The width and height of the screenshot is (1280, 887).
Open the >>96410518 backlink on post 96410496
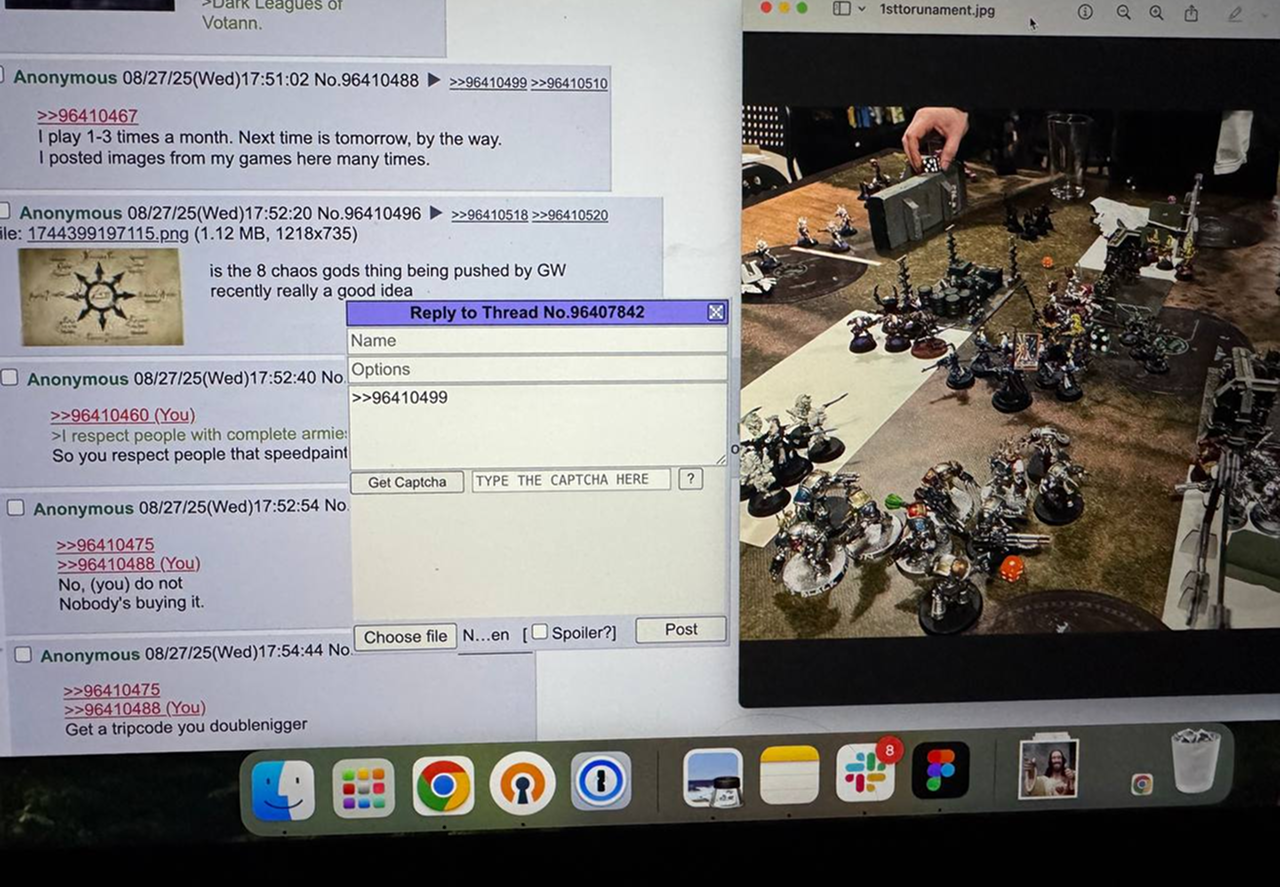pyautogui.click(x=490, y=215)
